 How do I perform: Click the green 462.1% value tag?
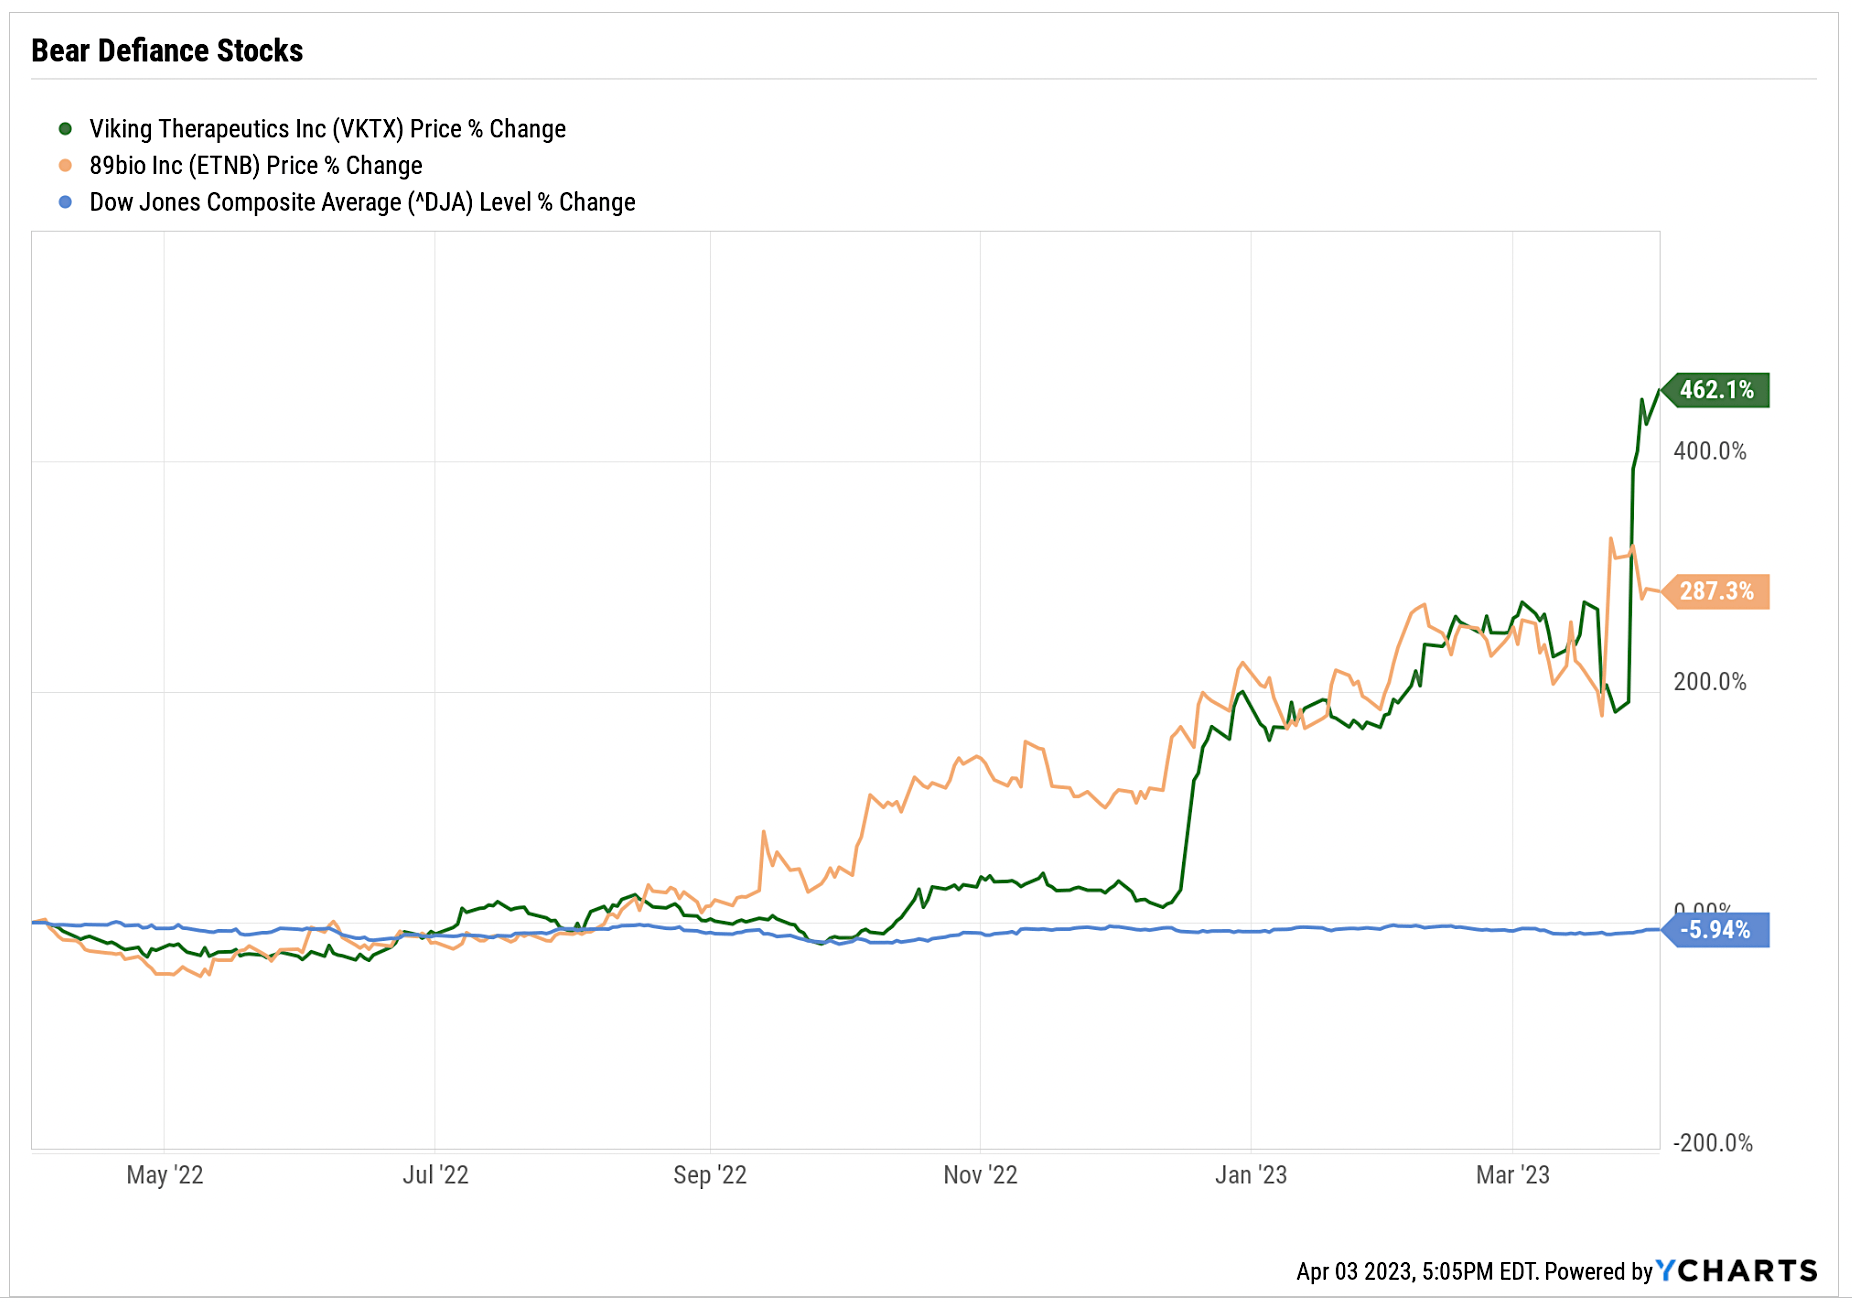click(x=1716, y=390)
